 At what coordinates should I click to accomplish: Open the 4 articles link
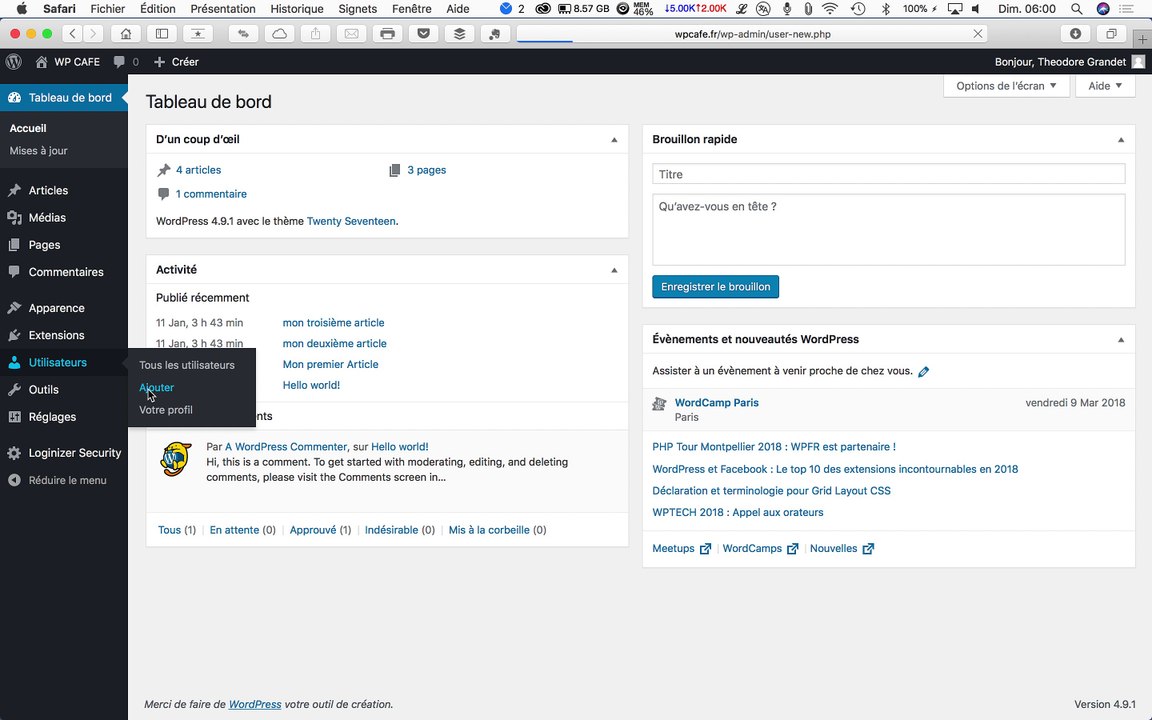[198, 170]
